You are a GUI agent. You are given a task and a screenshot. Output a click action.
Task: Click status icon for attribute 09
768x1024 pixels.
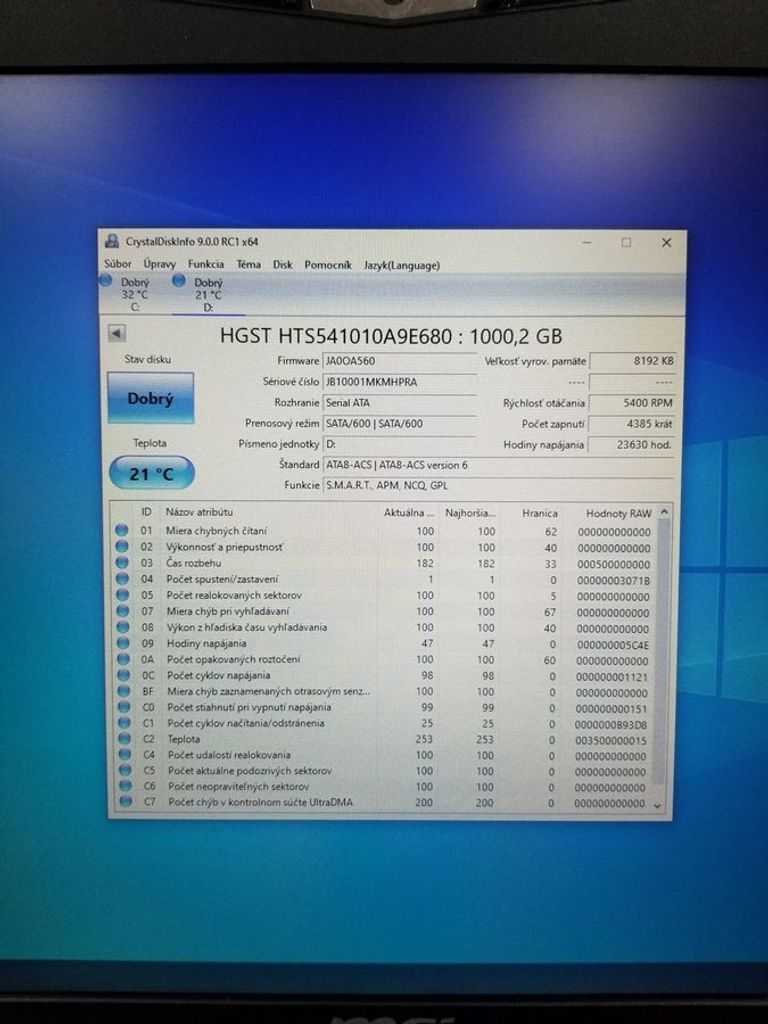pyautogui.click(x=123, y=643)
